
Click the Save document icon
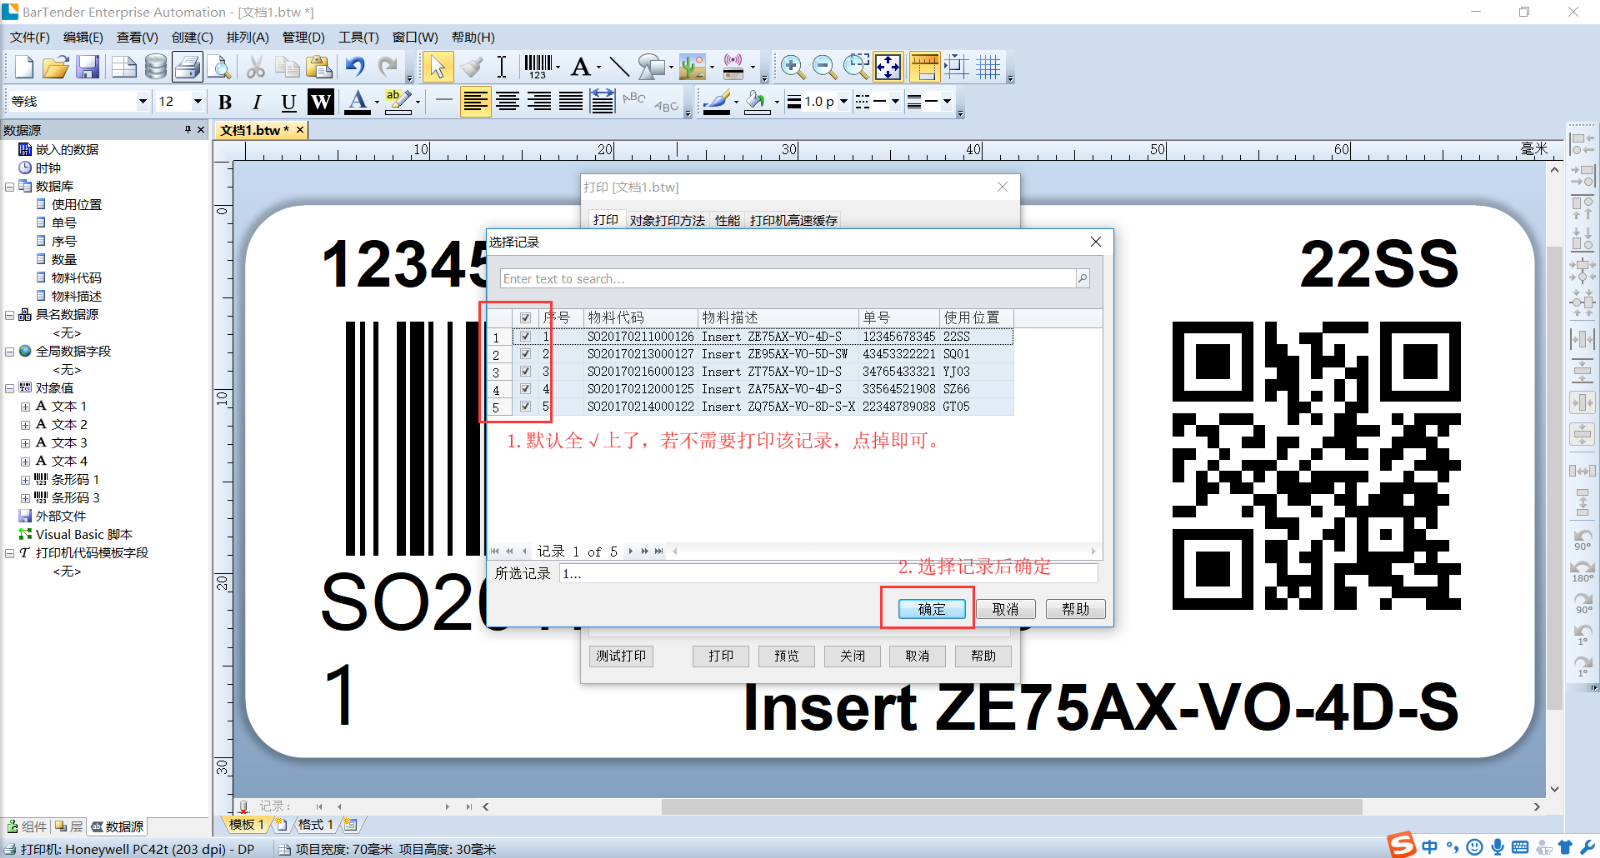point(88,67)
